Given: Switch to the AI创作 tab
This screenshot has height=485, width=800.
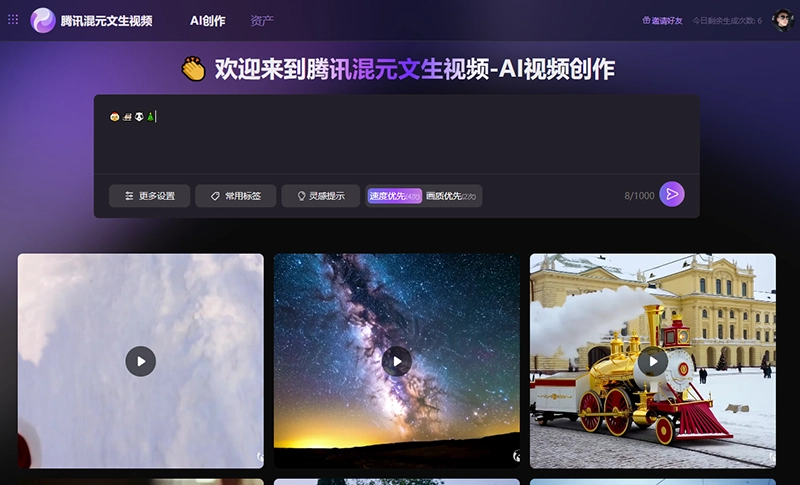Looking at the screenshot, I should click(x=208, y=21).
